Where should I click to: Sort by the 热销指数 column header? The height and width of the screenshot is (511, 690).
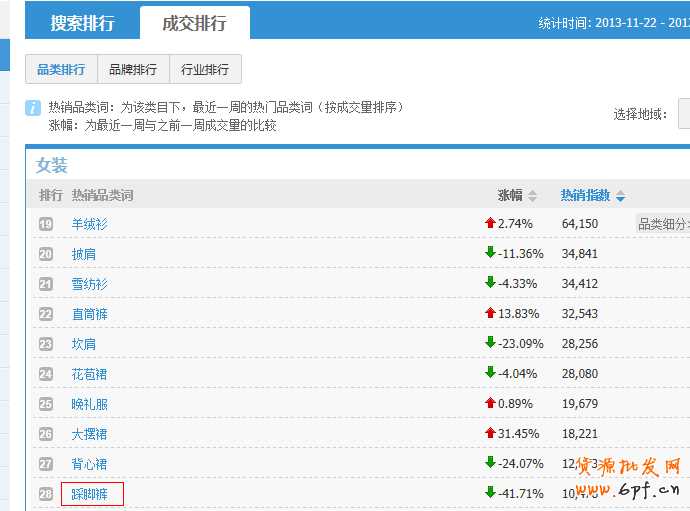tap(585, 195)
